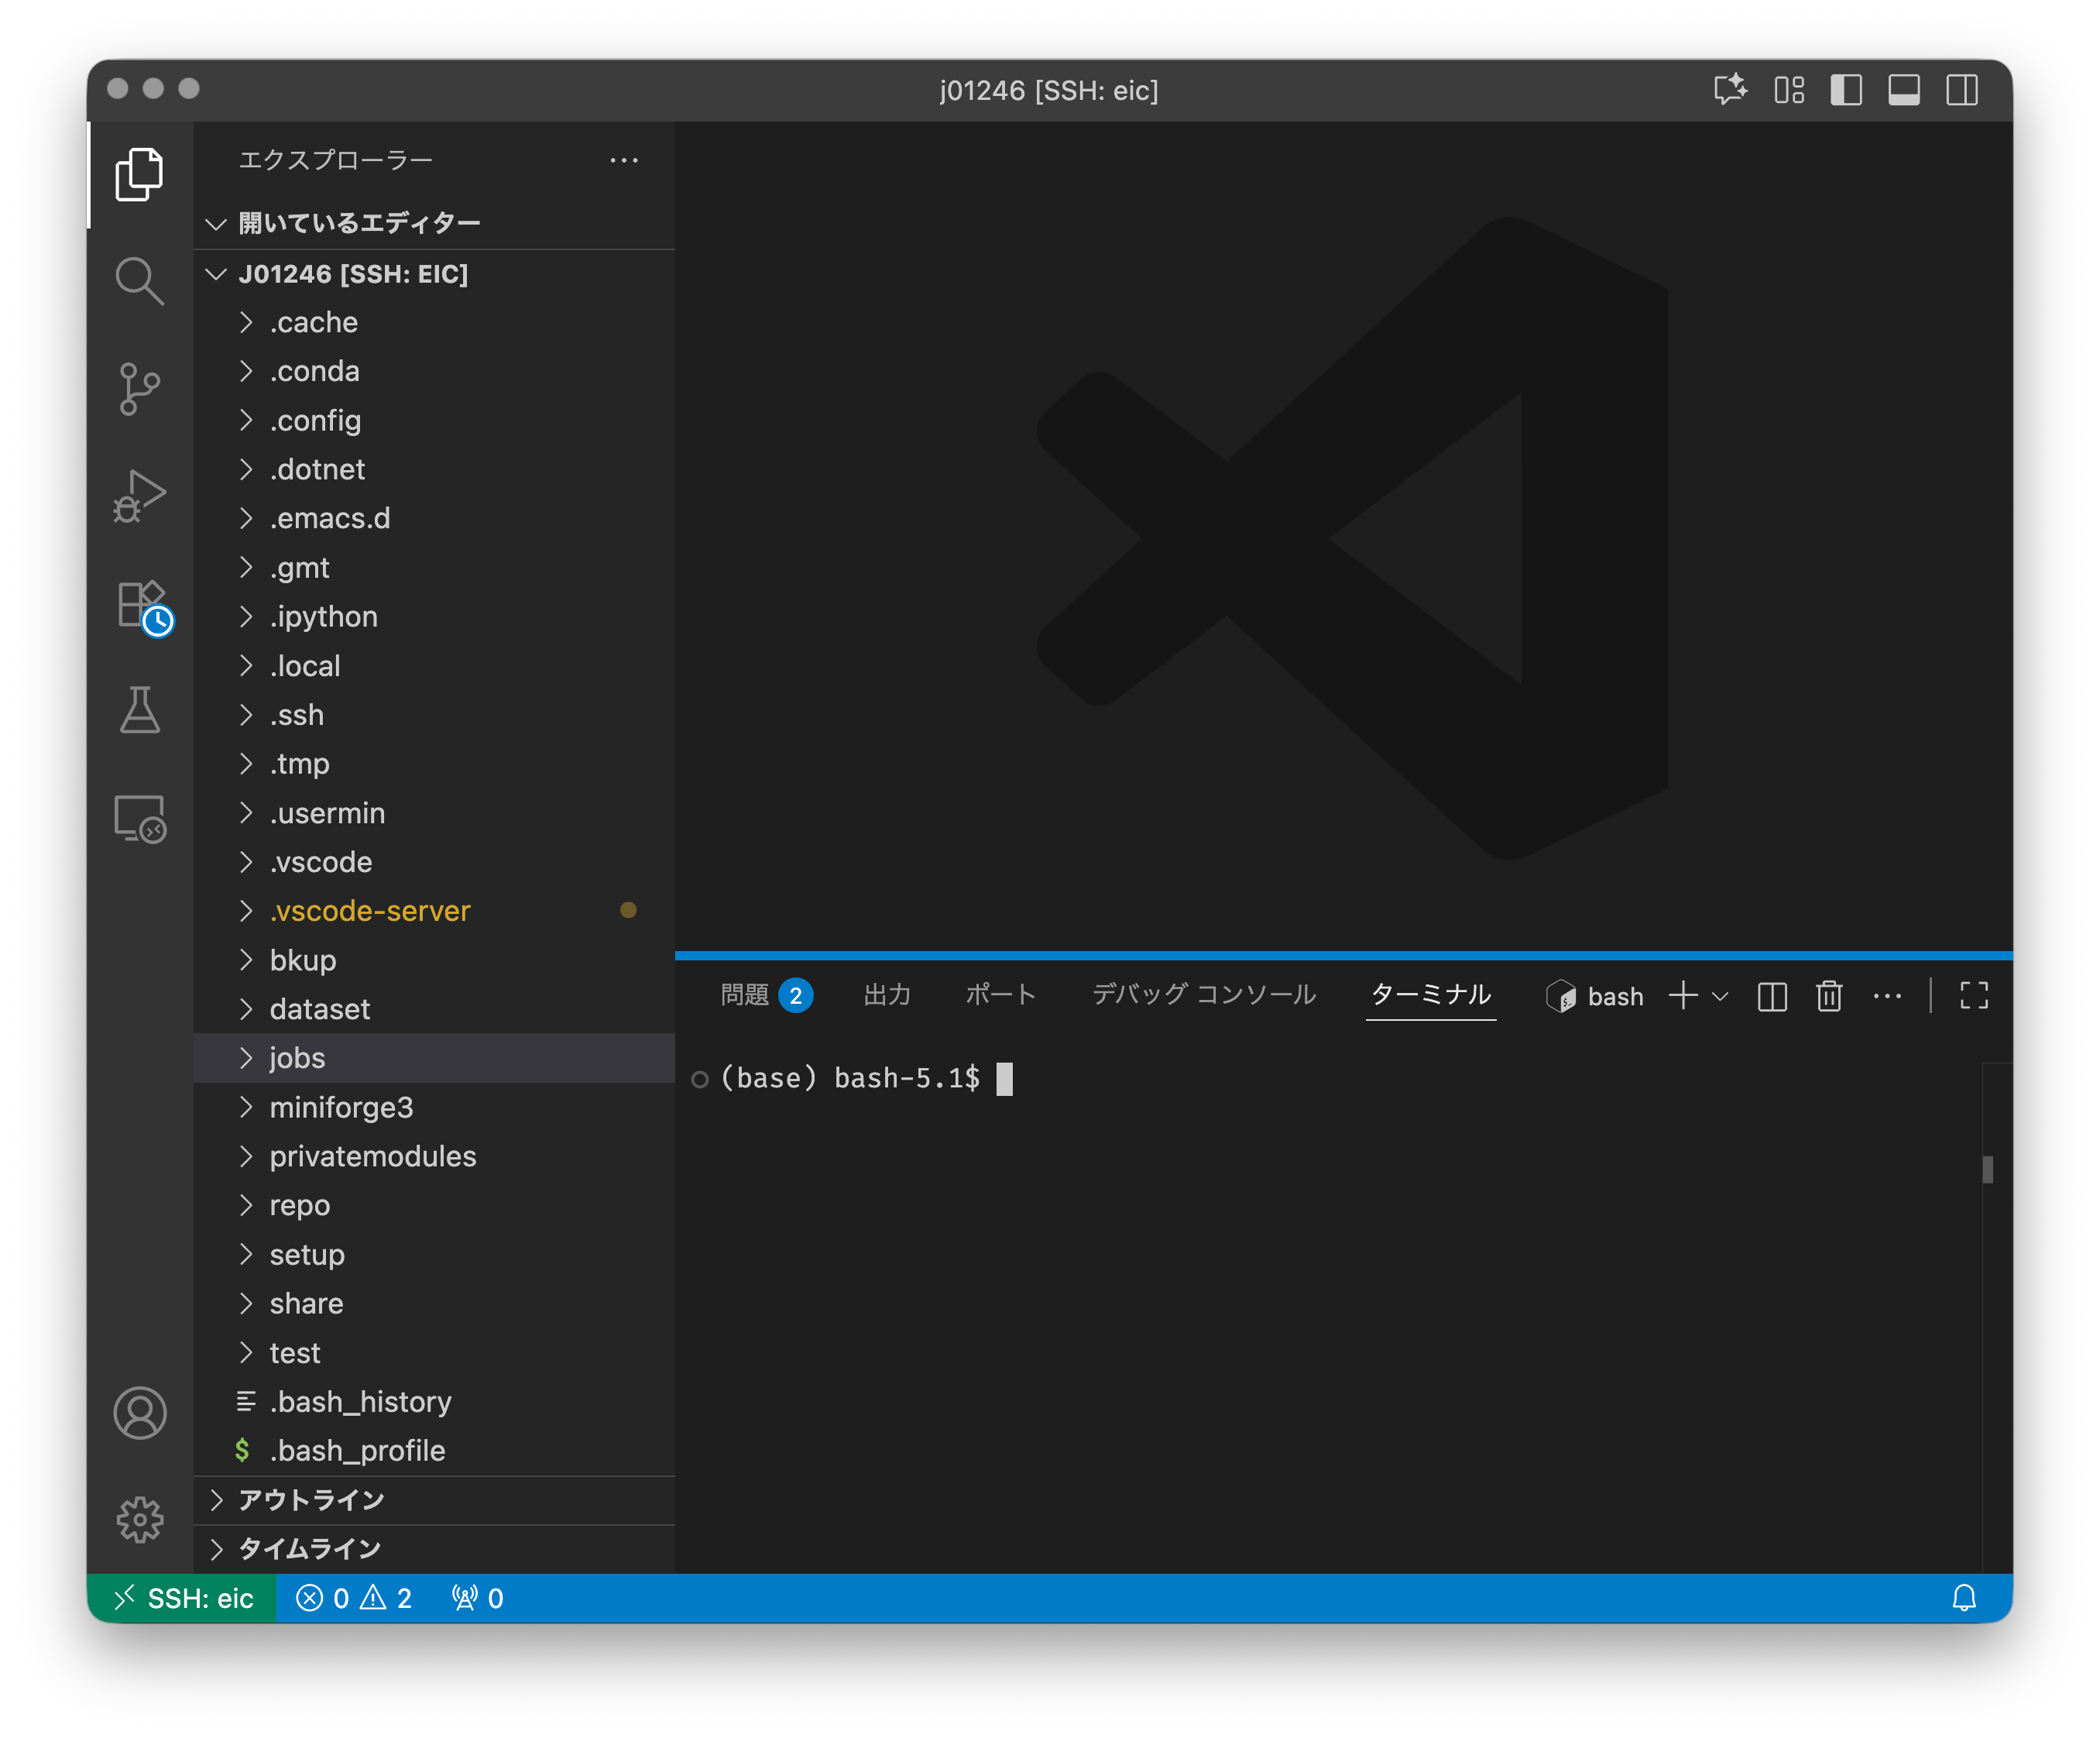Toggle the secondary side bar visibility
Viewport: 2100px width, 1738px height.
pyautogui.click(x=1962, y=90)
